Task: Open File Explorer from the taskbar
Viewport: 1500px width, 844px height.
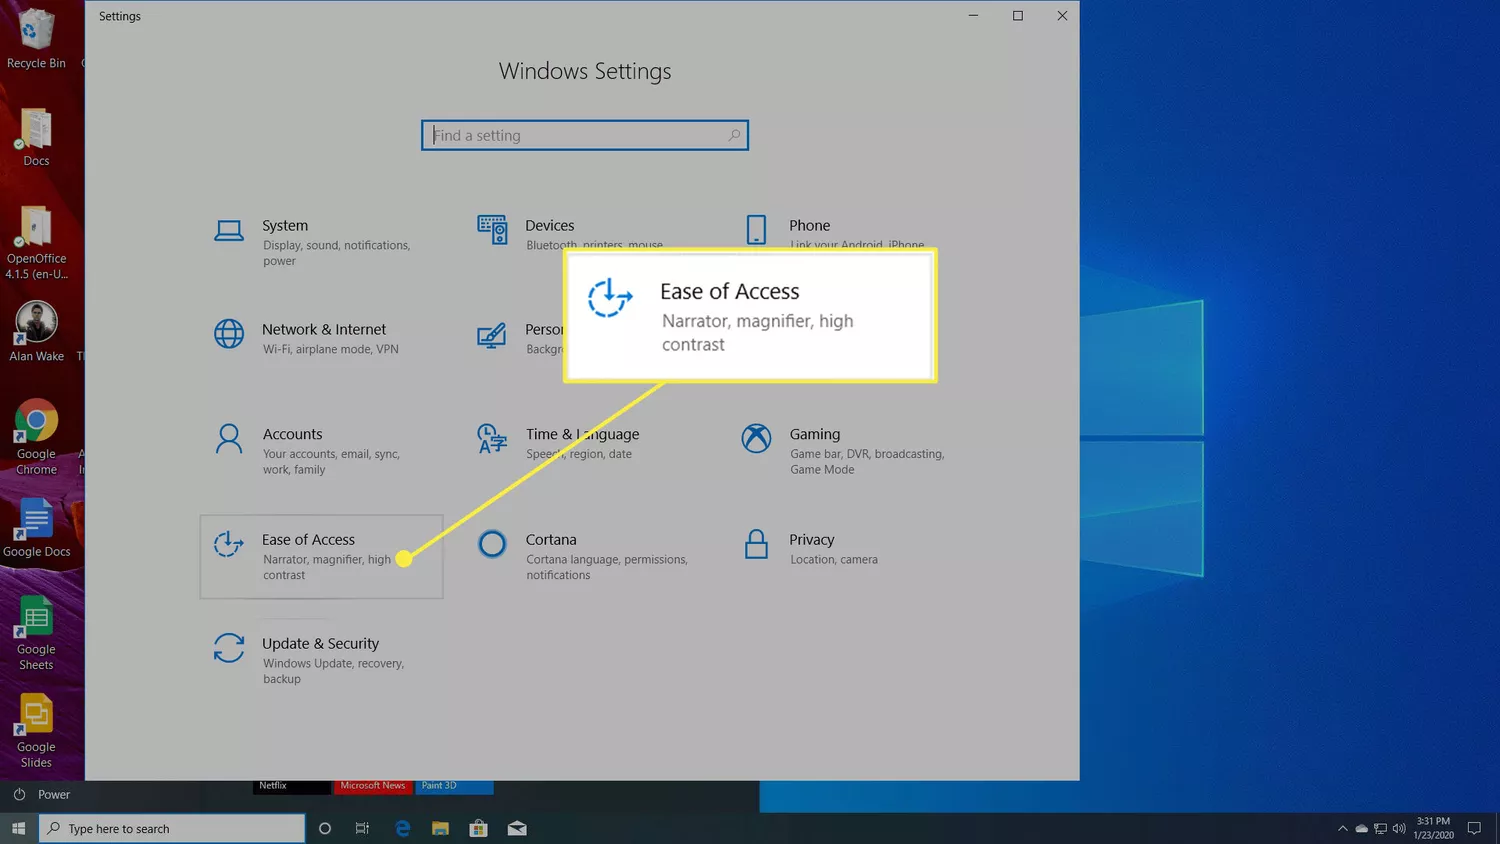Action: [x=440, y=828]
